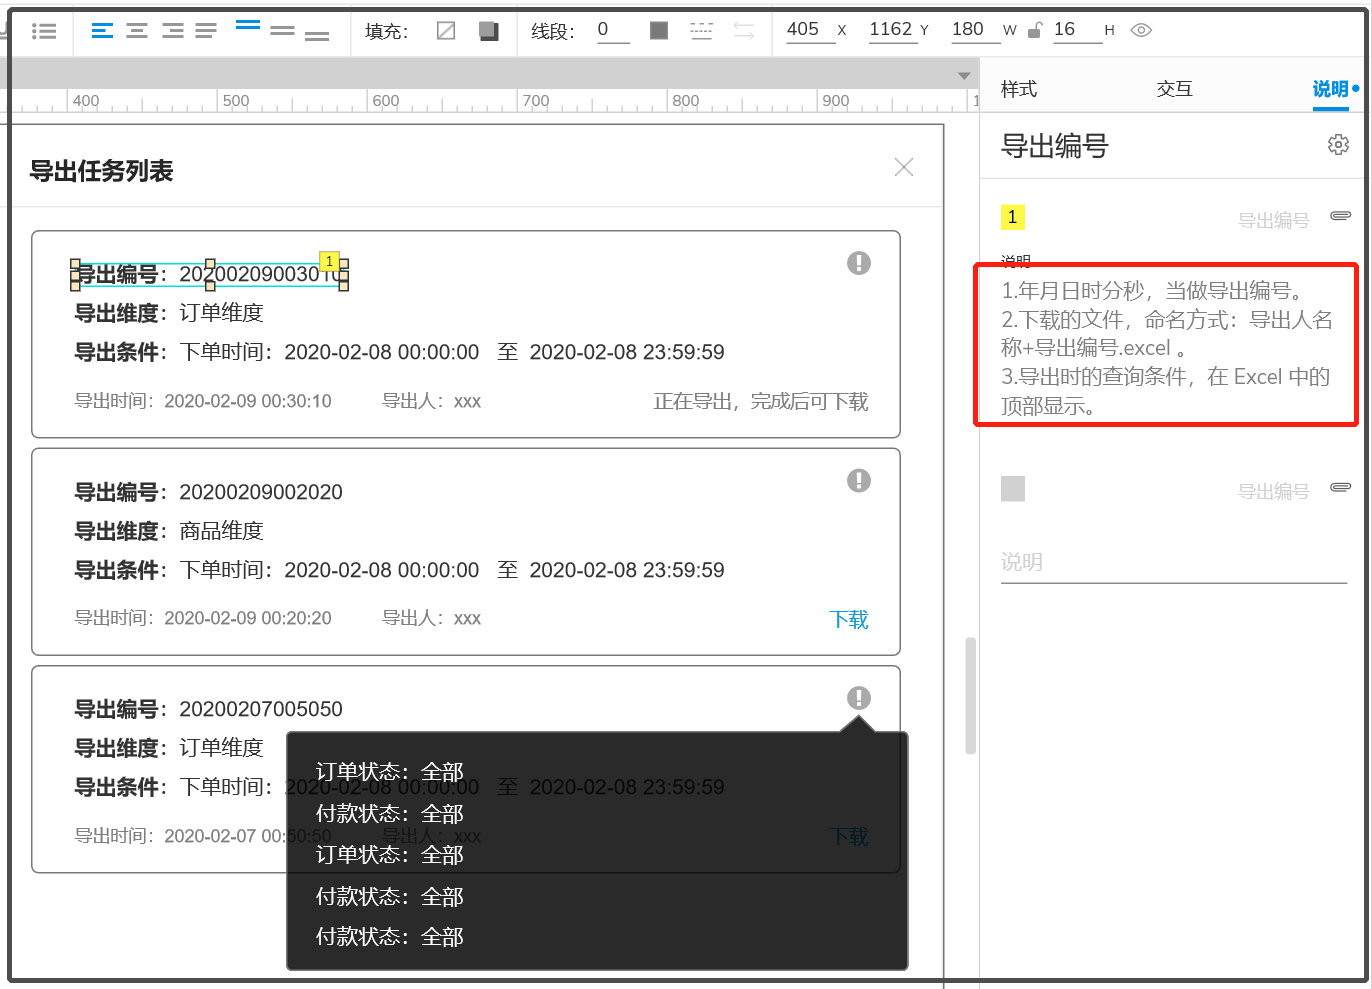Click 导出时间 2020-02-09 00:20:20 text
This screenshot has width=1372, height=989.
(x=203, y=618)
